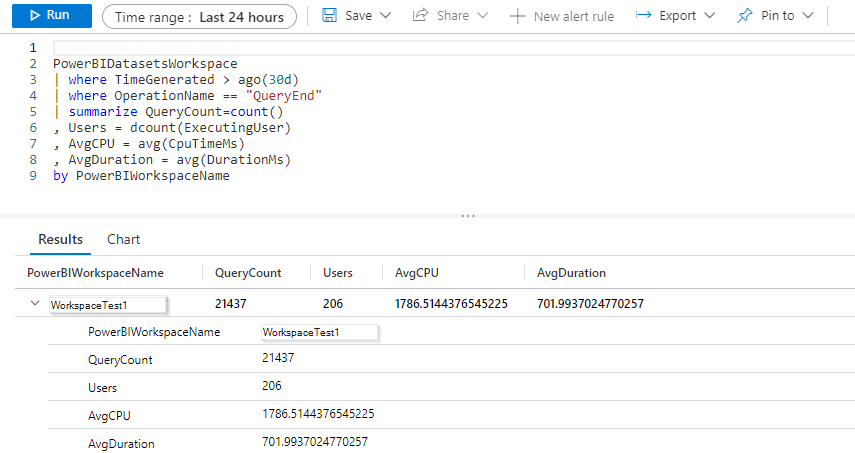Click the empty query editor line 1
The height and width of the screenshot is (453, 855).
pos(454,47)
